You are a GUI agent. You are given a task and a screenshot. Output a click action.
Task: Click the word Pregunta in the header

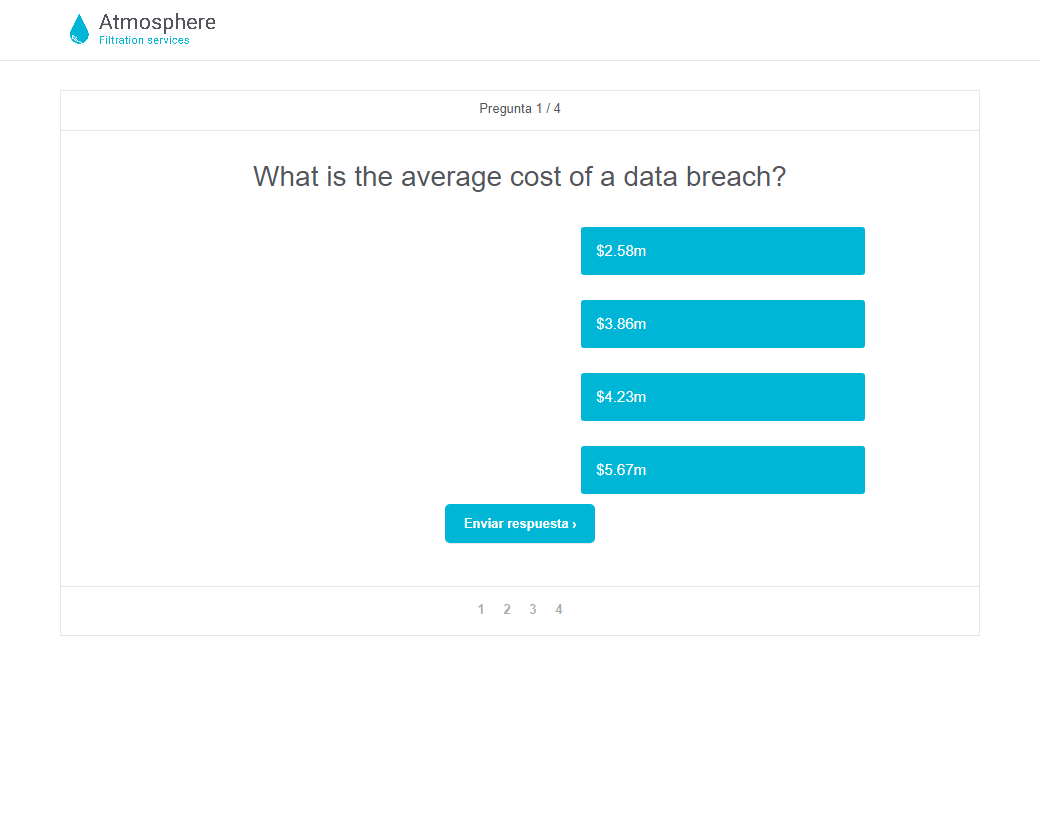click(505, 109)
